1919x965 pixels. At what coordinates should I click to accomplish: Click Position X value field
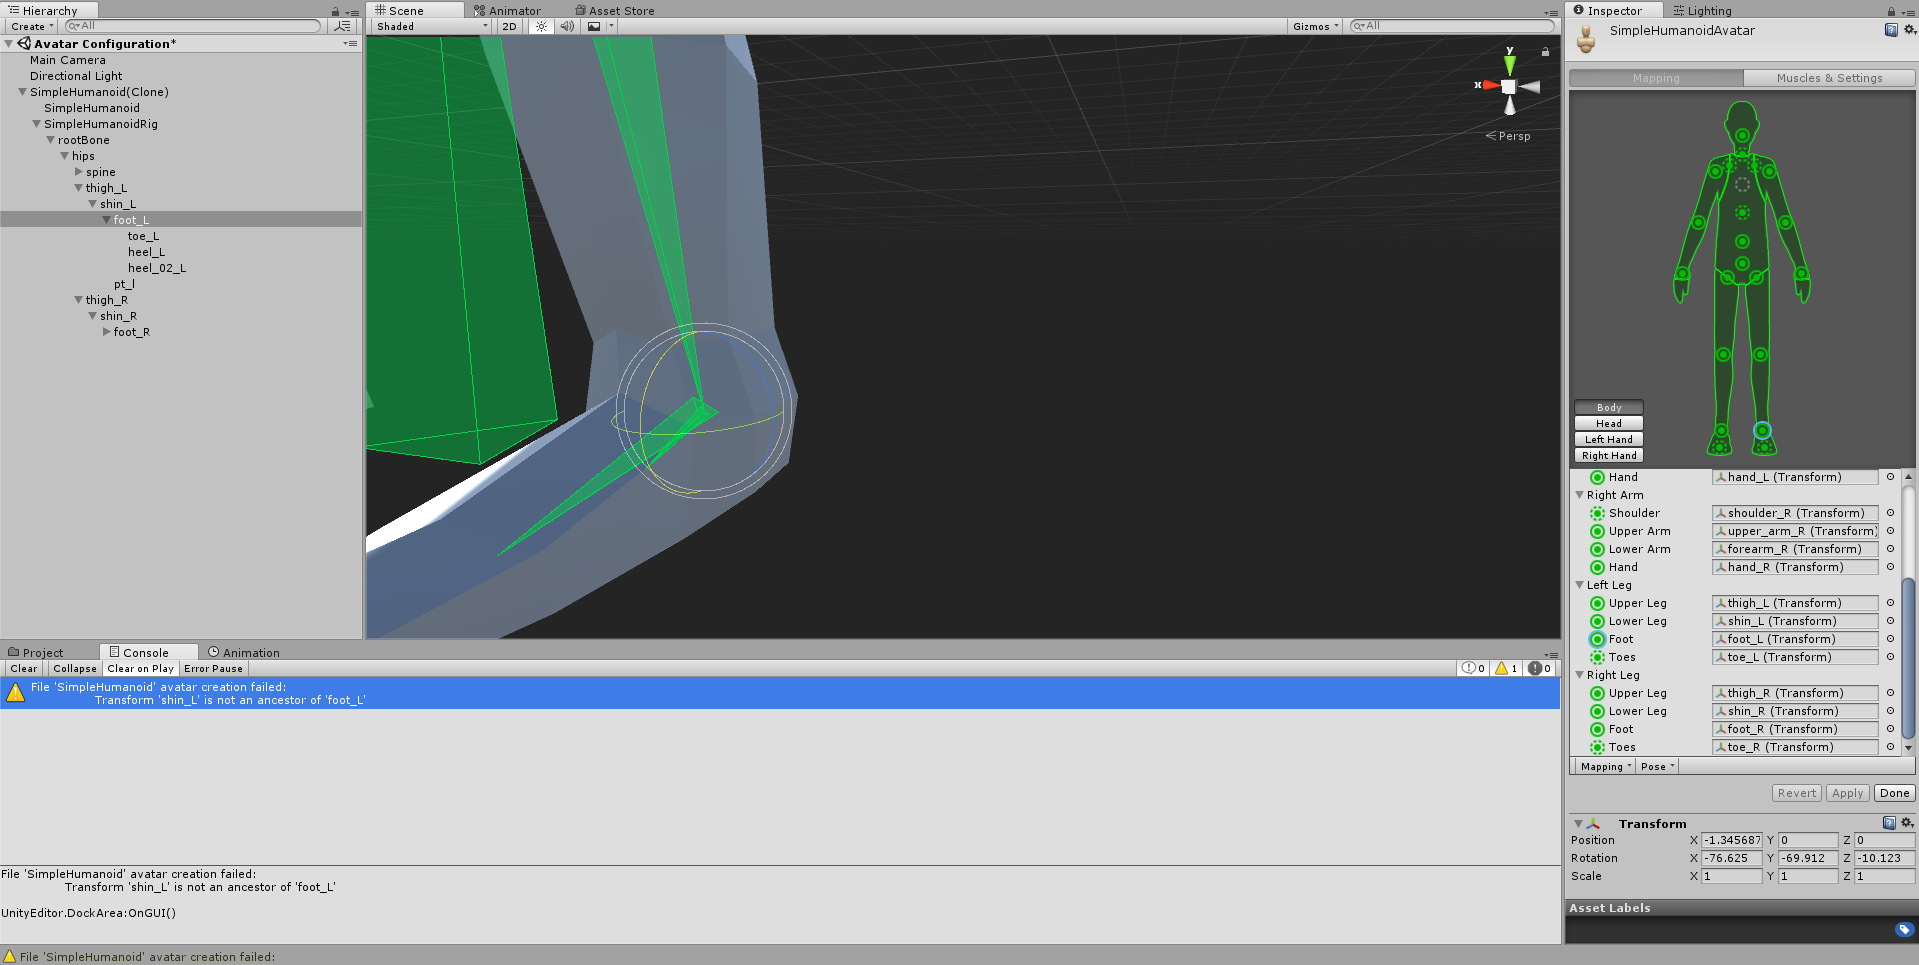click(x=1731, y=840)
